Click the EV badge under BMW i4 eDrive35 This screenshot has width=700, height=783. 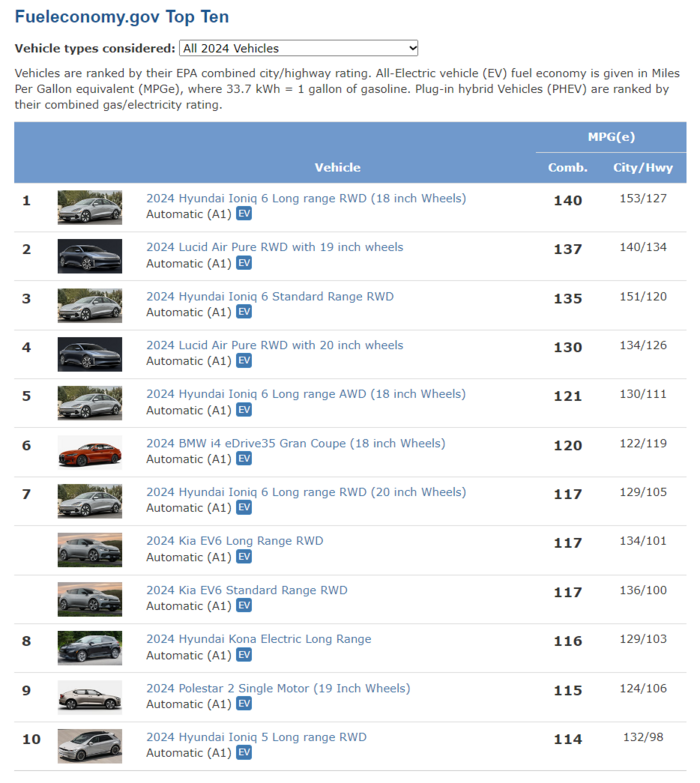[x=244, y=459]
